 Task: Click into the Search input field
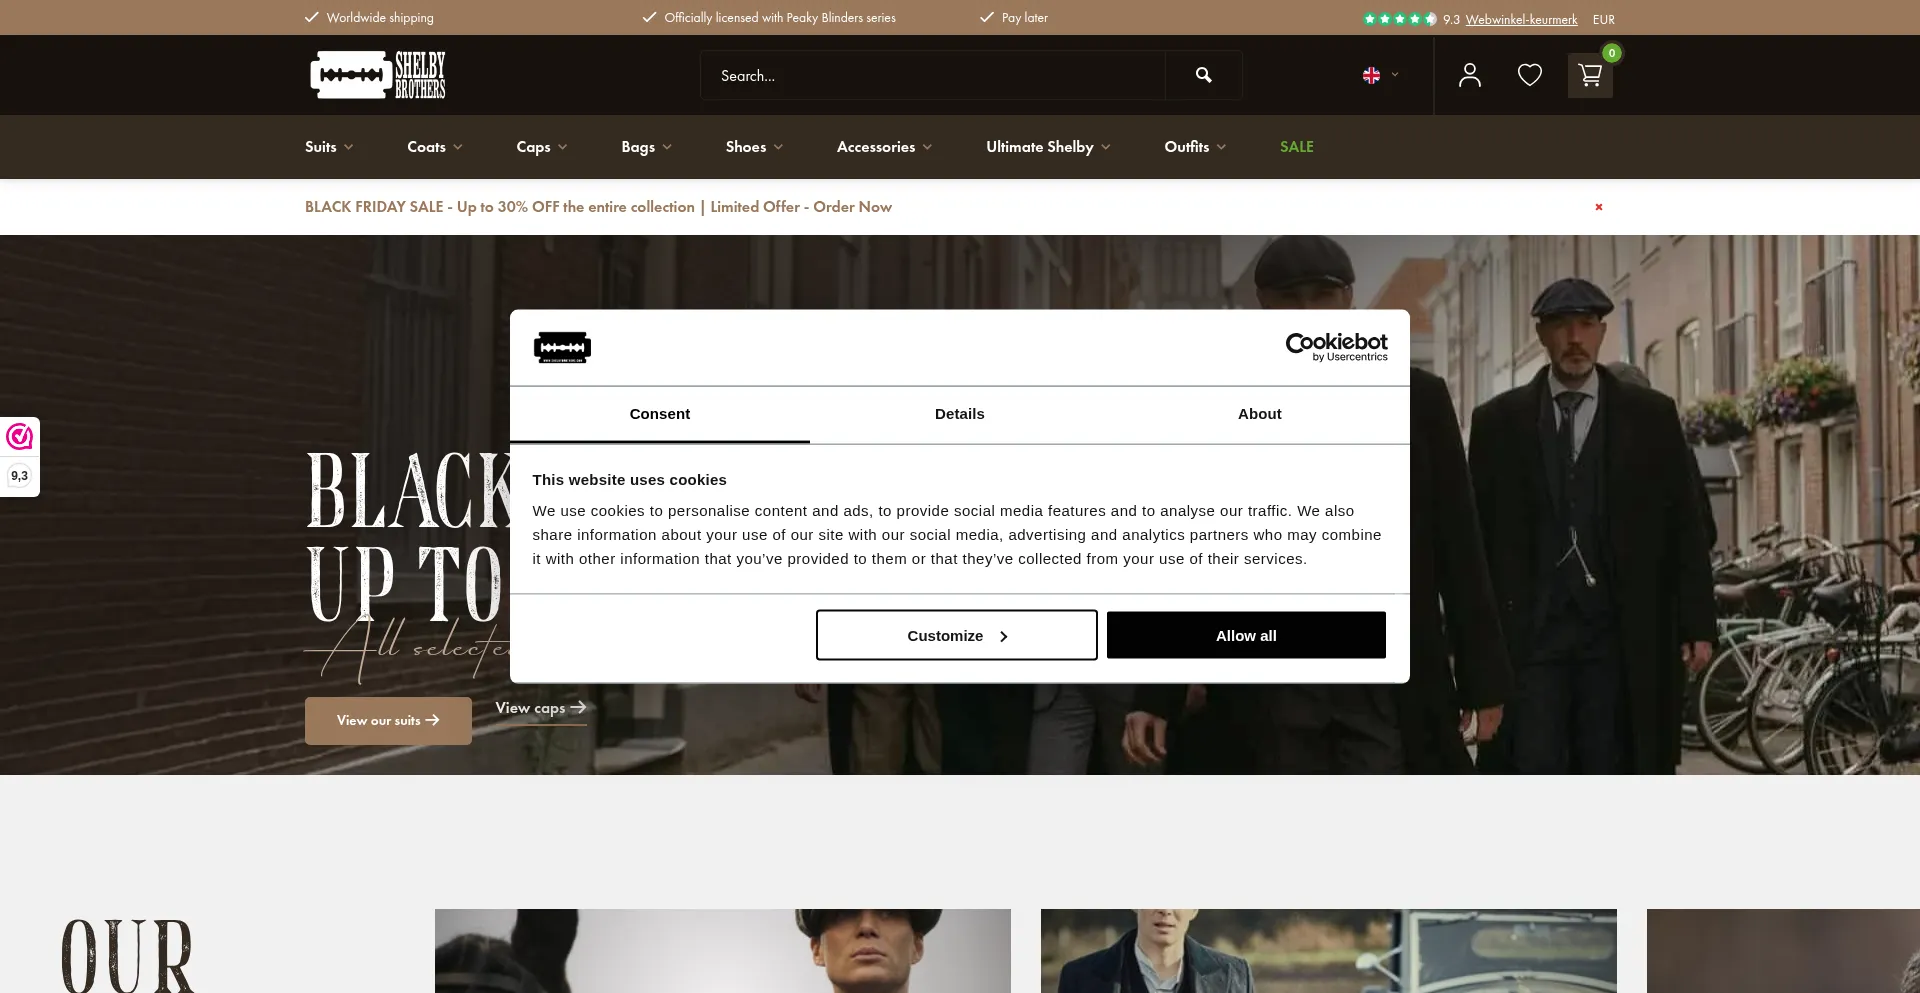pyautogui.click(x=932, y=76)
